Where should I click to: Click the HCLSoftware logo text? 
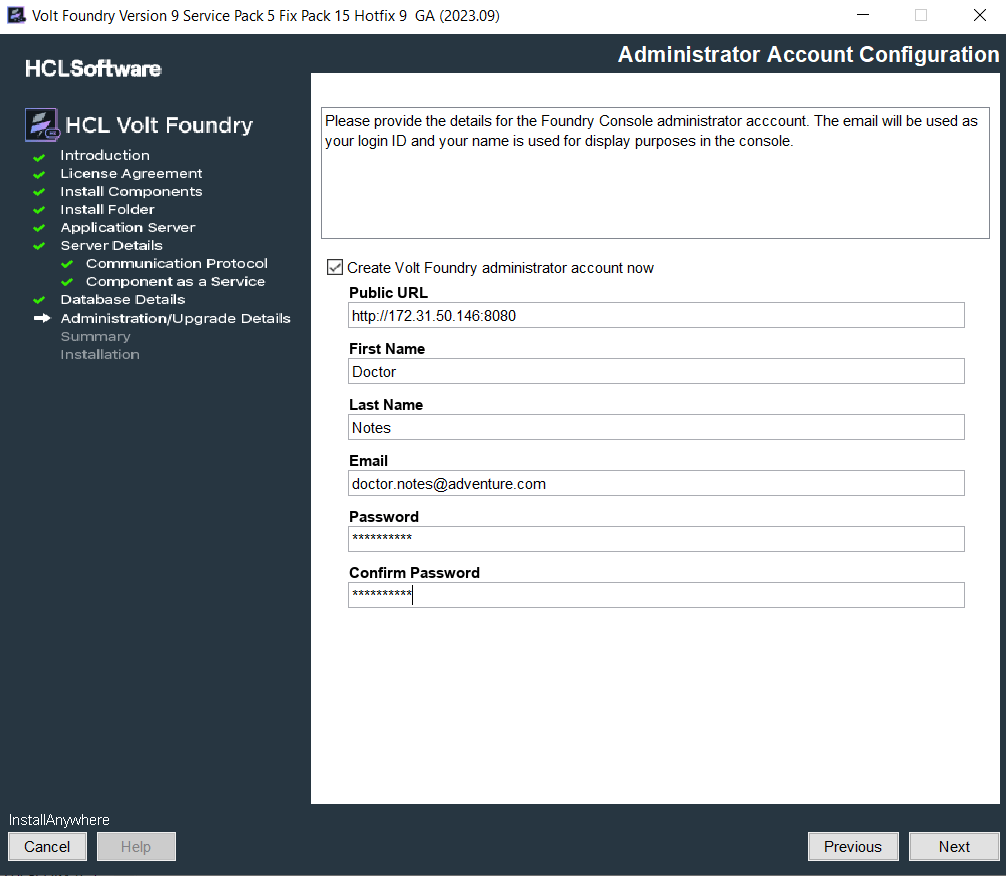(x=93, y=69)
